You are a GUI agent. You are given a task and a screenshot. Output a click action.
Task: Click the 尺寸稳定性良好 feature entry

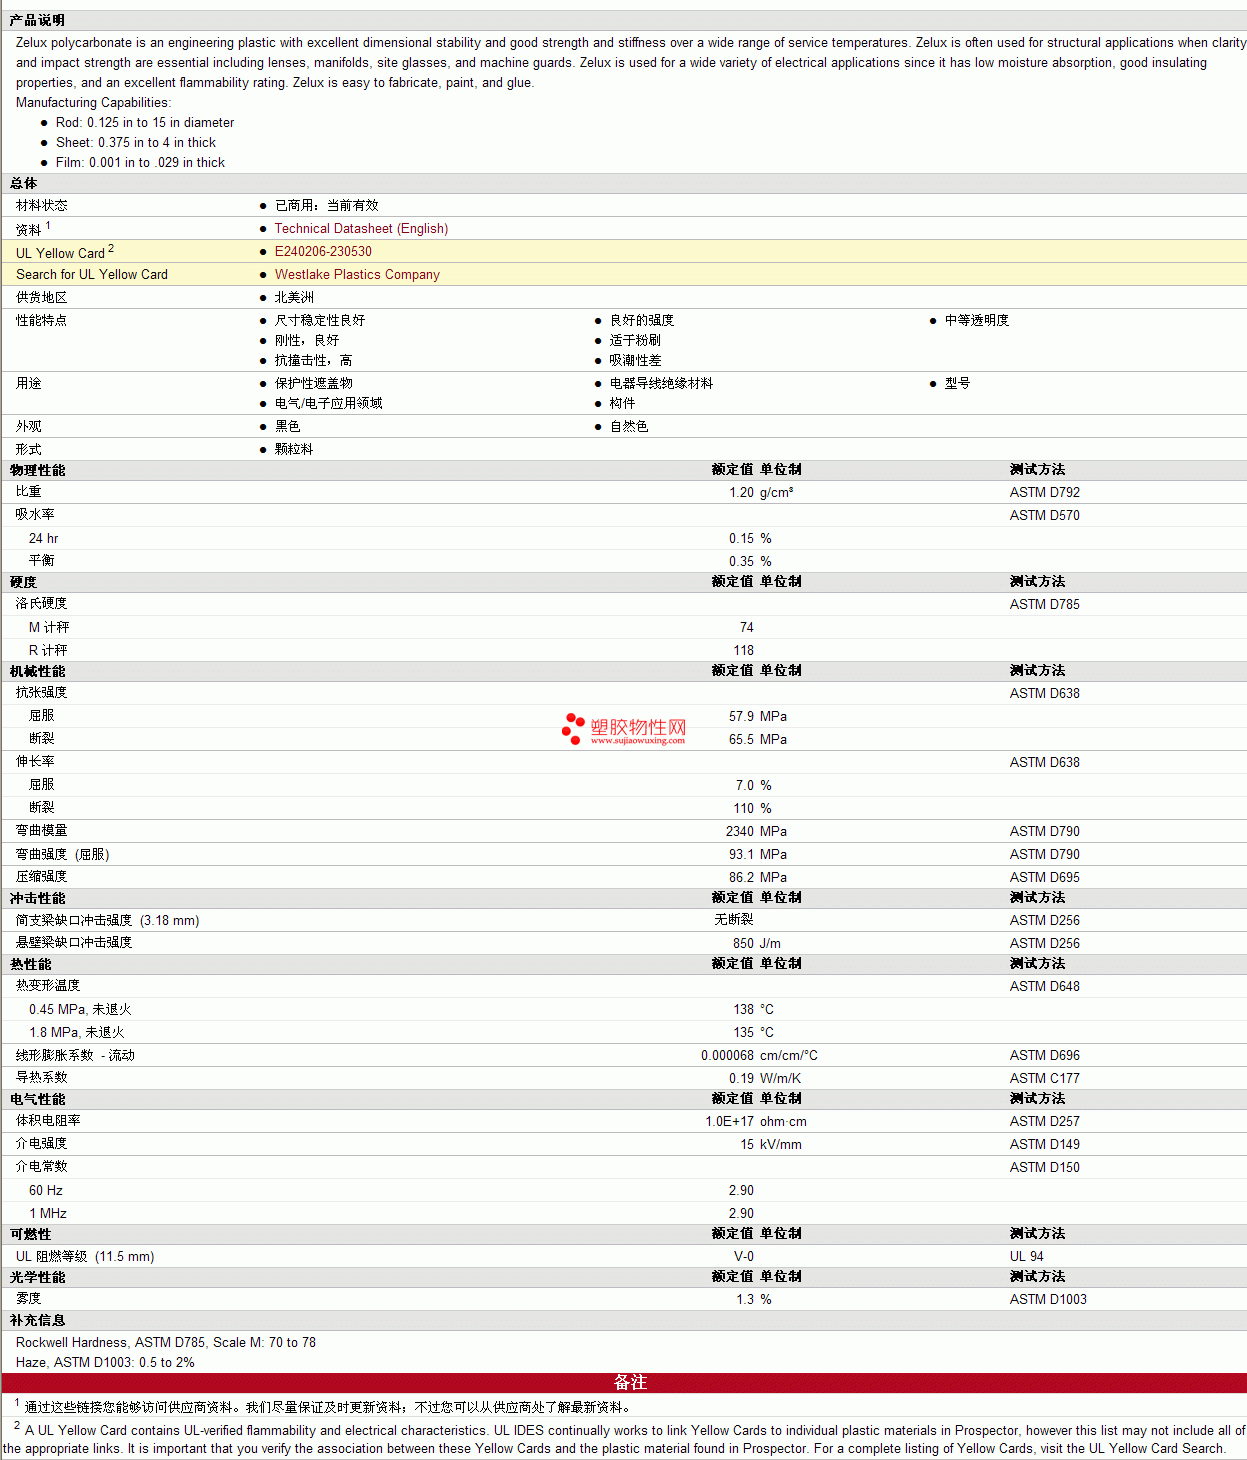[x=320, y=320]
